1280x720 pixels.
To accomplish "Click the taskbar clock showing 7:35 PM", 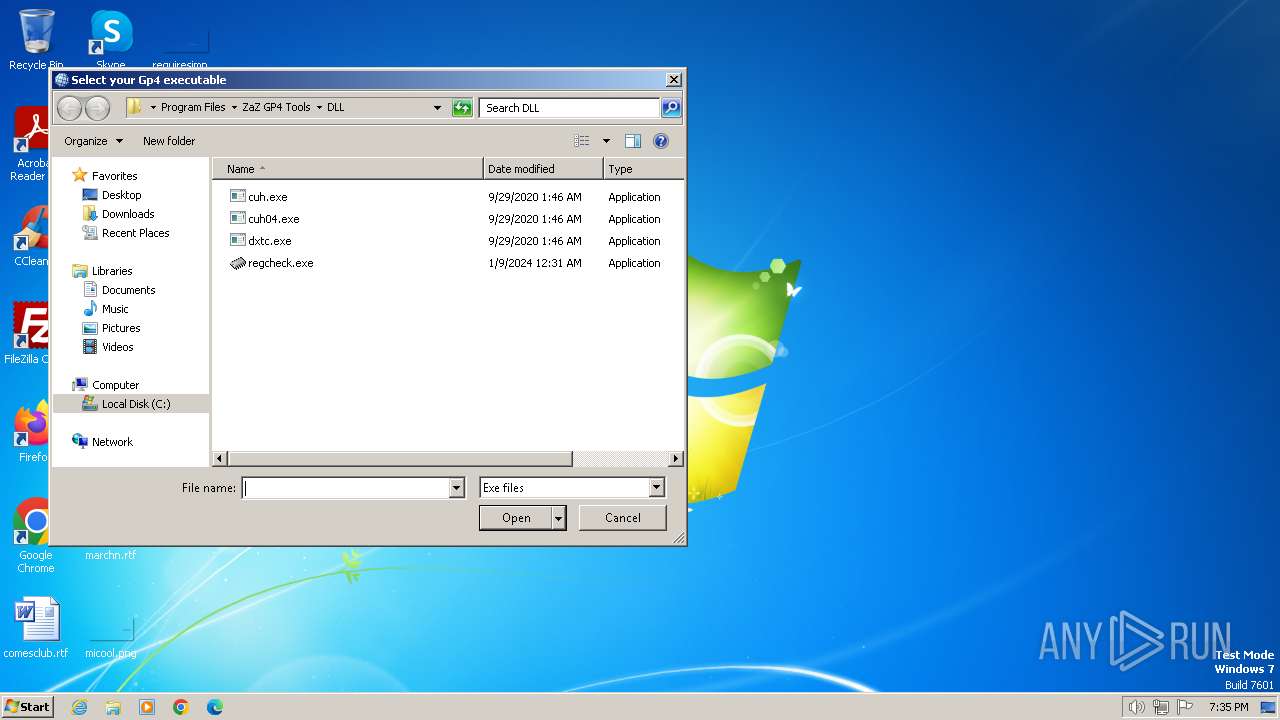I will coord(1228,707).
